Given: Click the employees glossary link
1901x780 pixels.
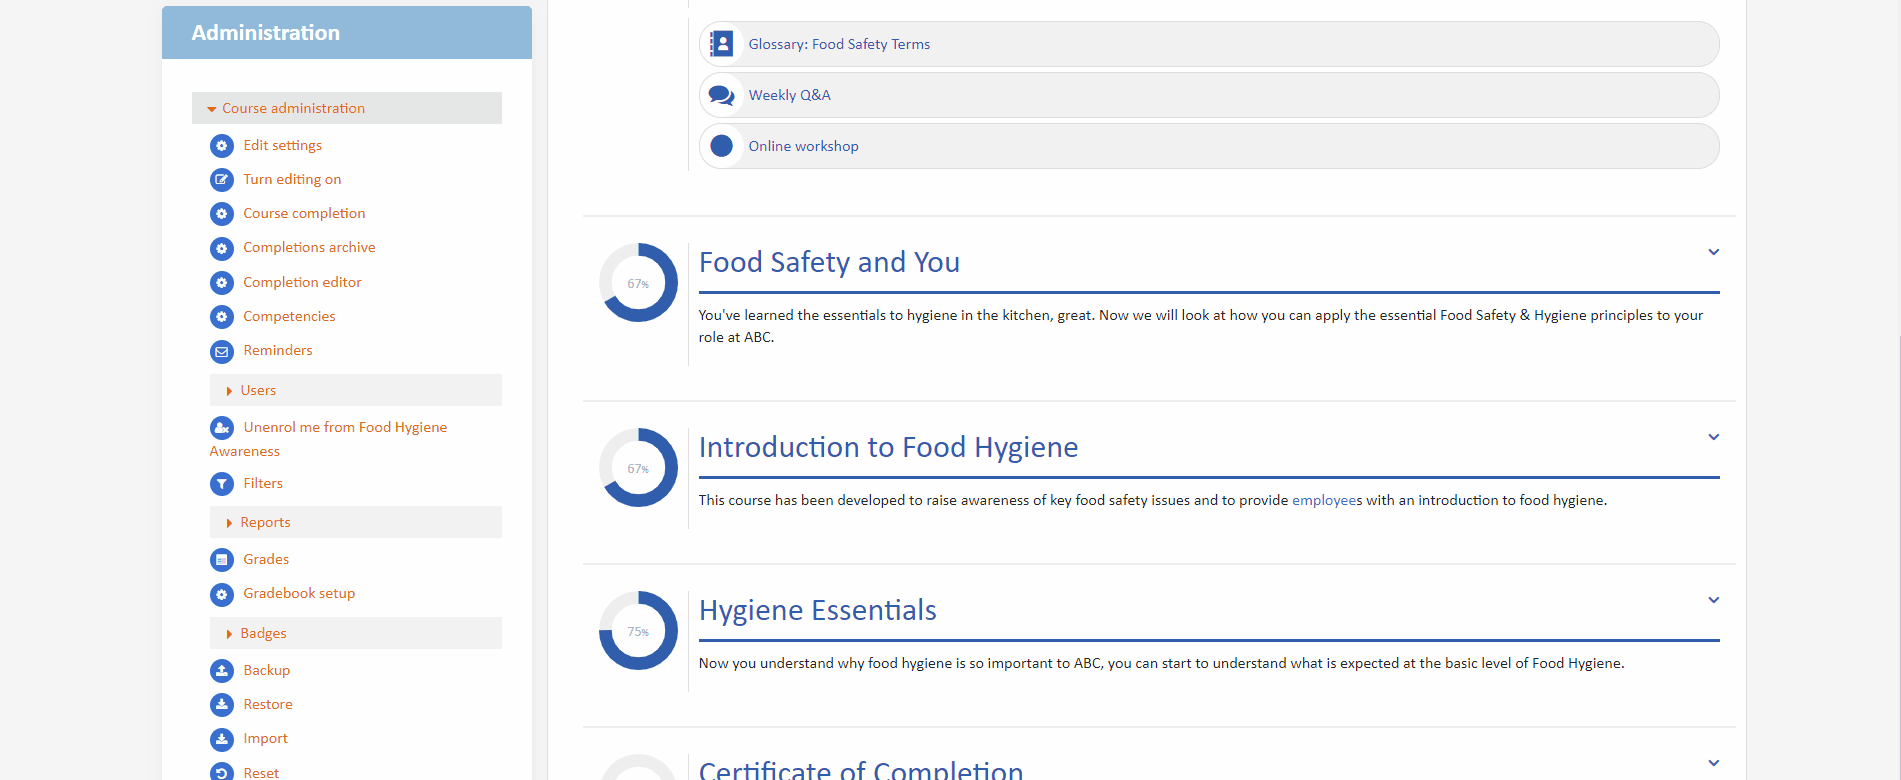Looking at the screenshot, I should click(x=1326, y=500).
